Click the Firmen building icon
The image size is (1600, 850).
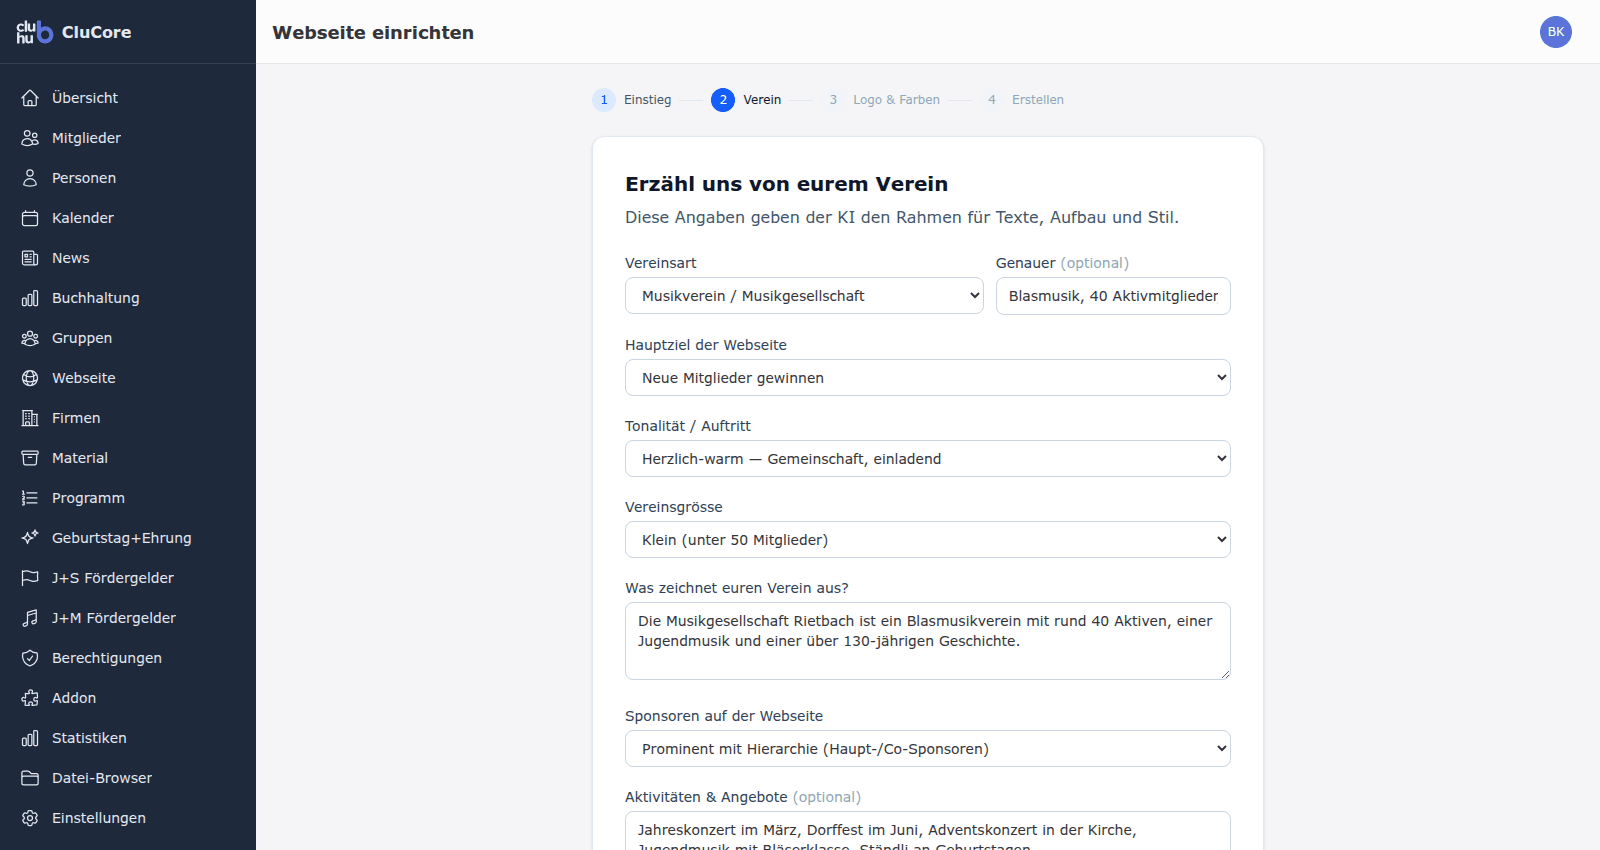tap(30, 418)
